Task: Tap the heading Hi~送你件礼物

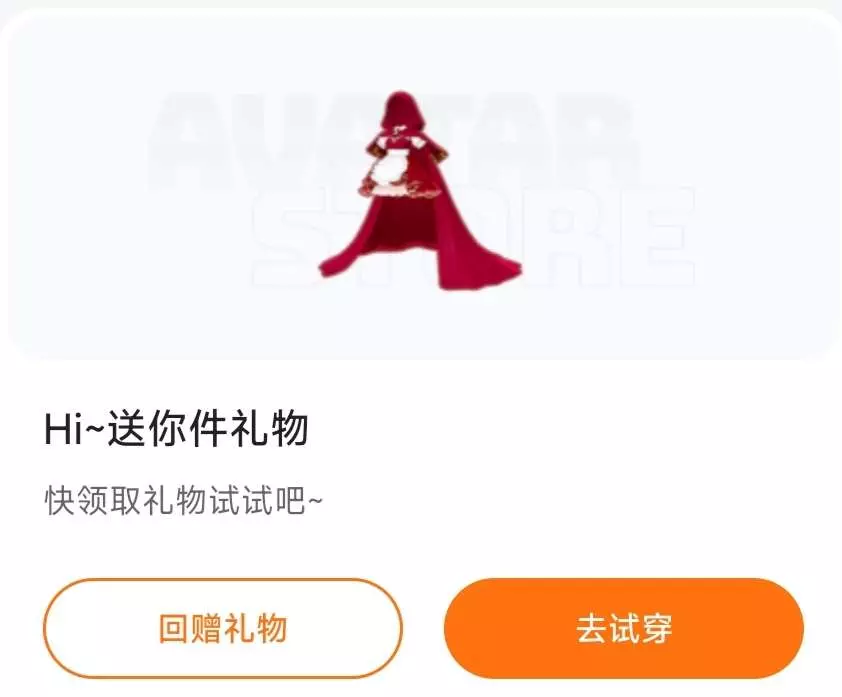Action: (x=176, y=429)
